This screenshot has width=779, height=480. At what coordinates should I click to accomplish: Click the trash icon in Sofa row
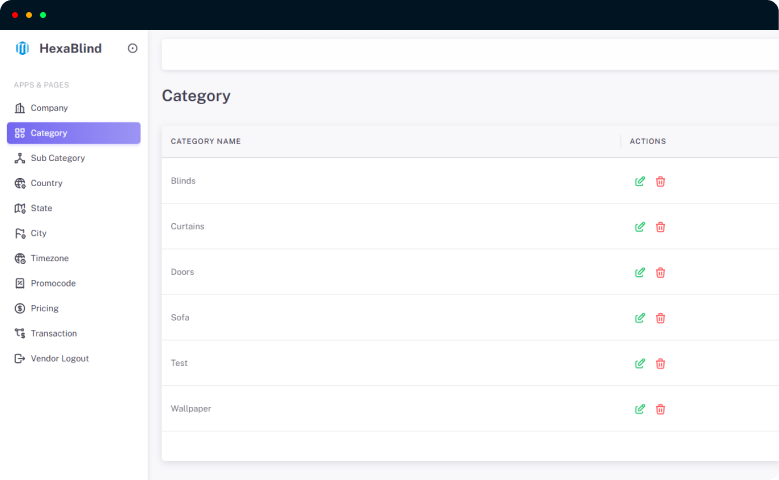660,318
